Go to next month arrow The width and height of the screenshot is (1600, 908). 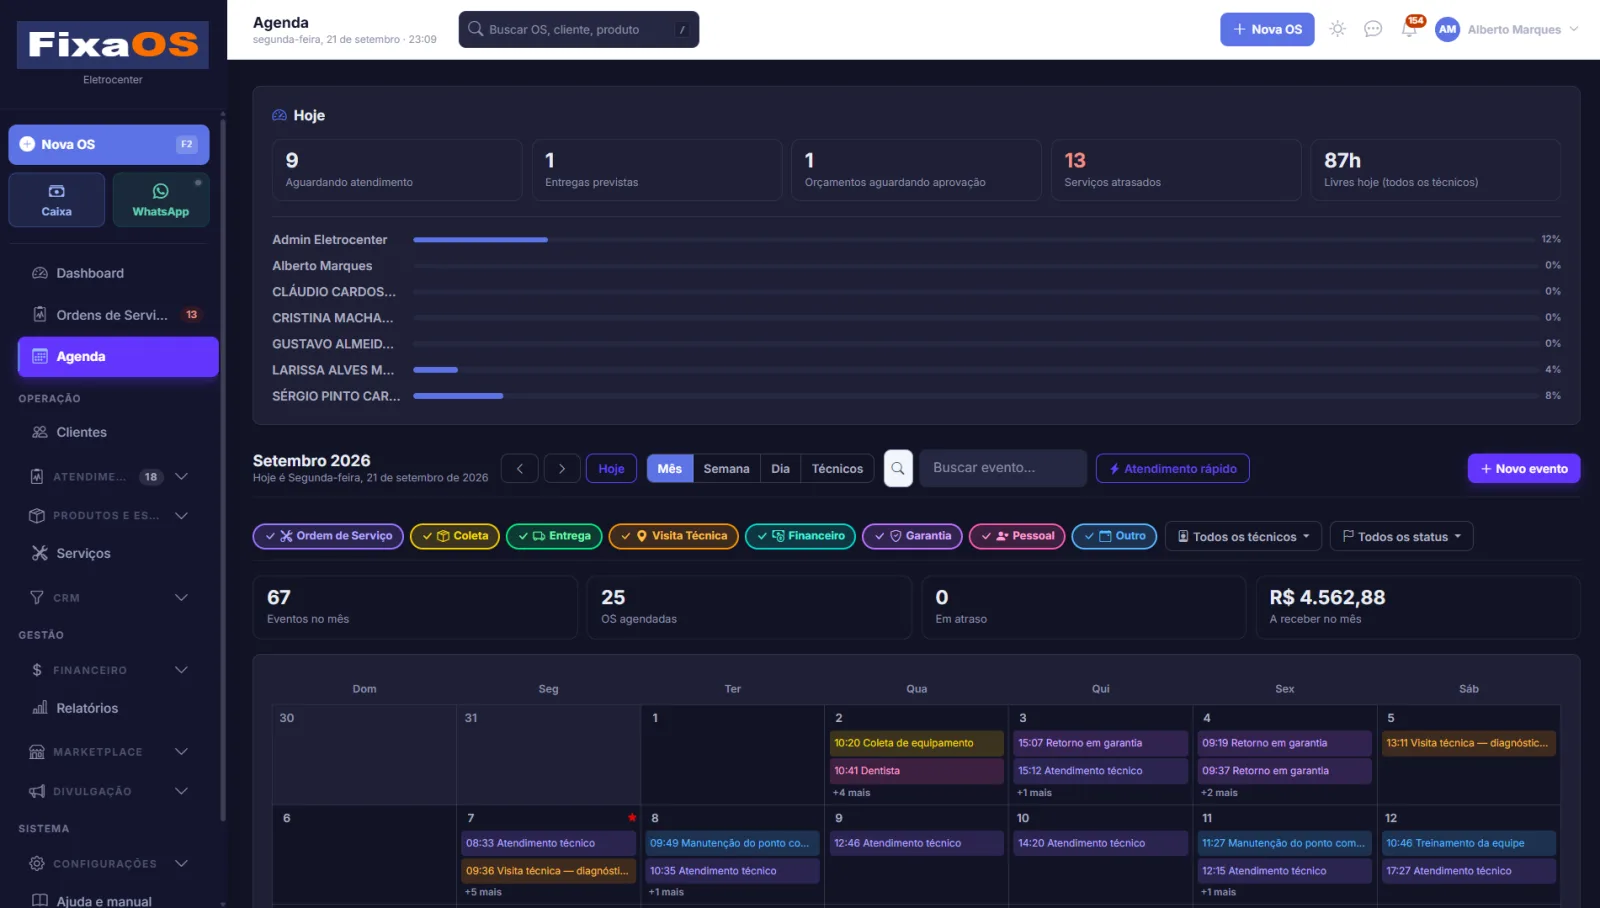[x=562, y=468]
